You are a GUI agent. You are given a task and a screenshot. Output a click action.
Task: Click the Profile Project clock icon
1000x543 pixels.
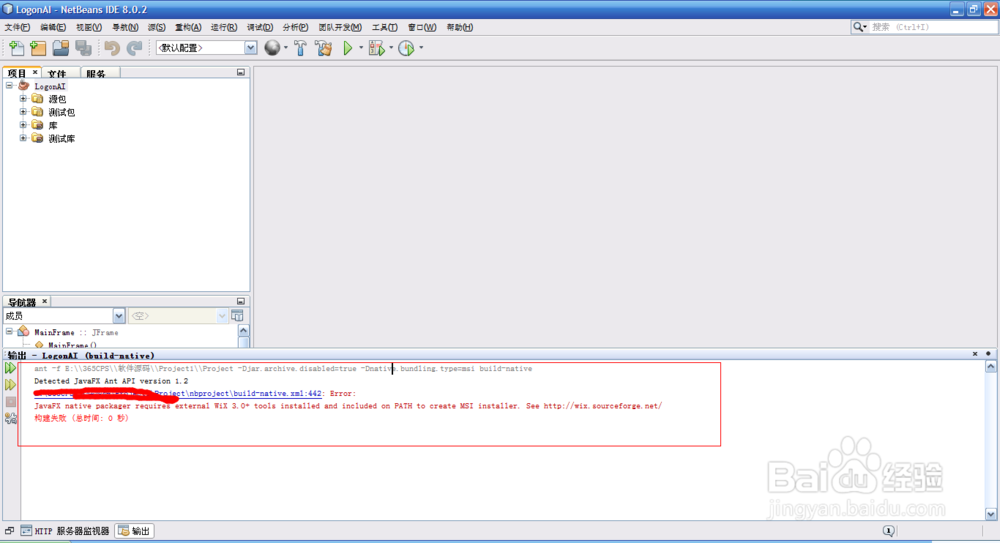pyautogui.click(x=406, y=48)
